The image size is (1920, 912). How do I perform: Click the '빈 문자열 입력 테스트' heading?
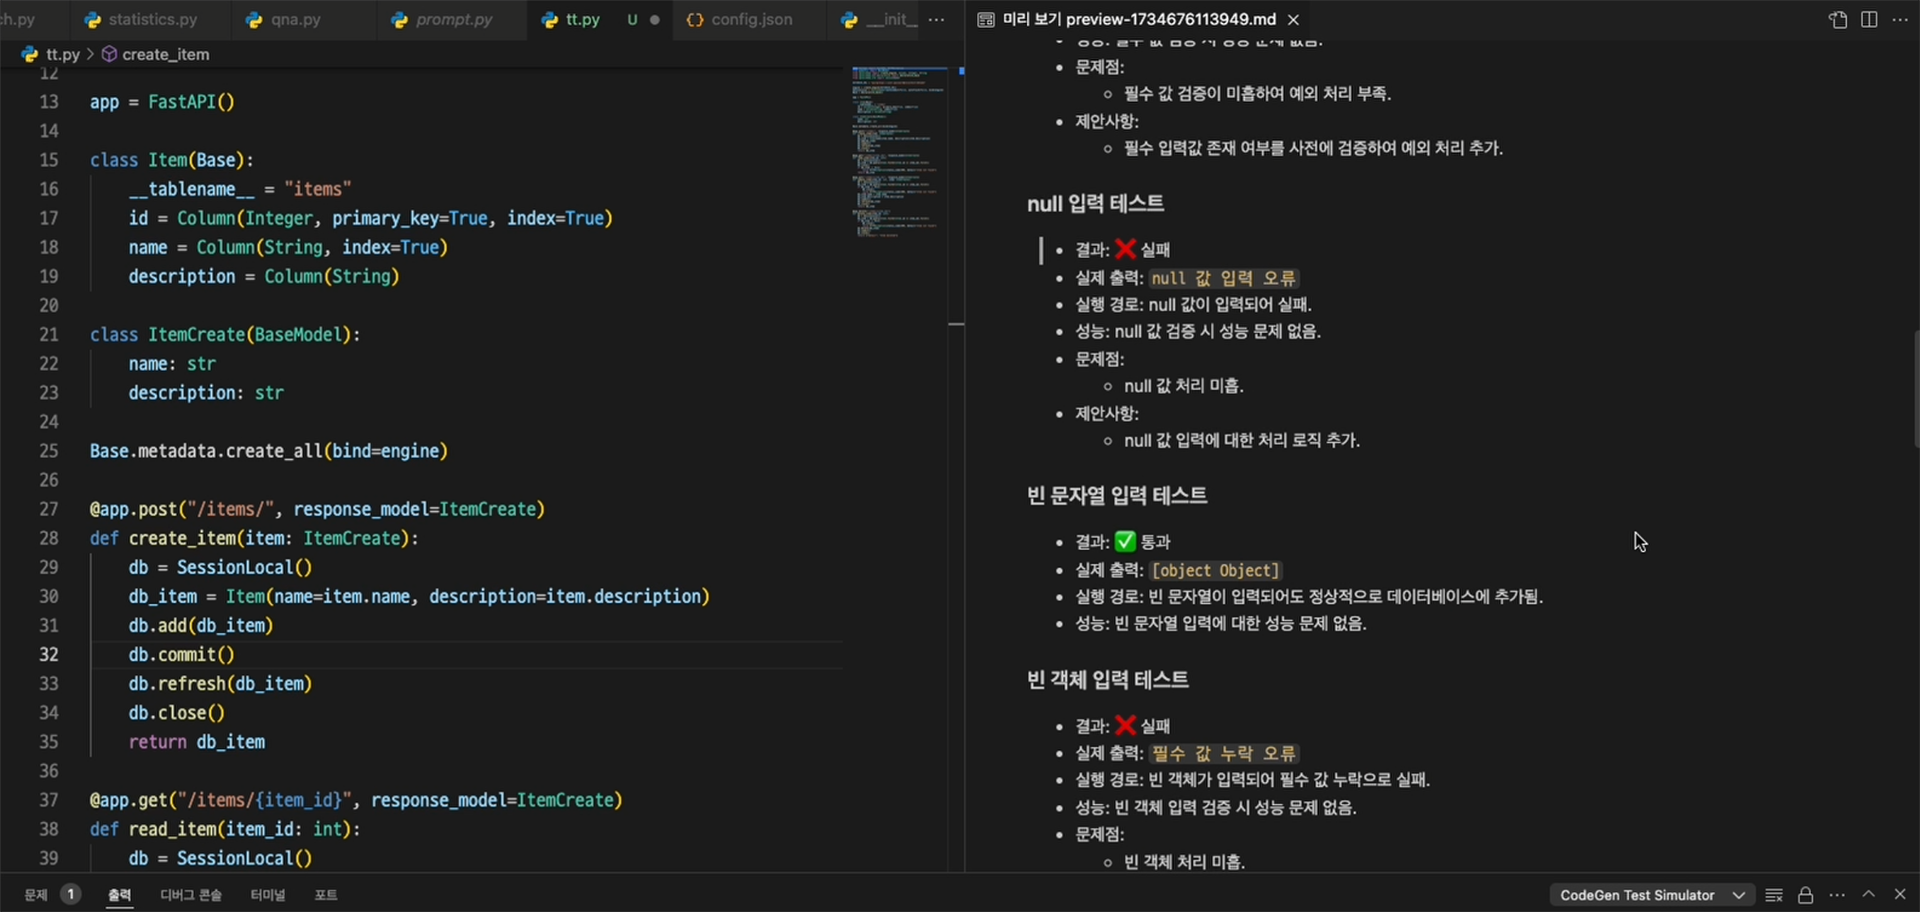pos(1117,495)
